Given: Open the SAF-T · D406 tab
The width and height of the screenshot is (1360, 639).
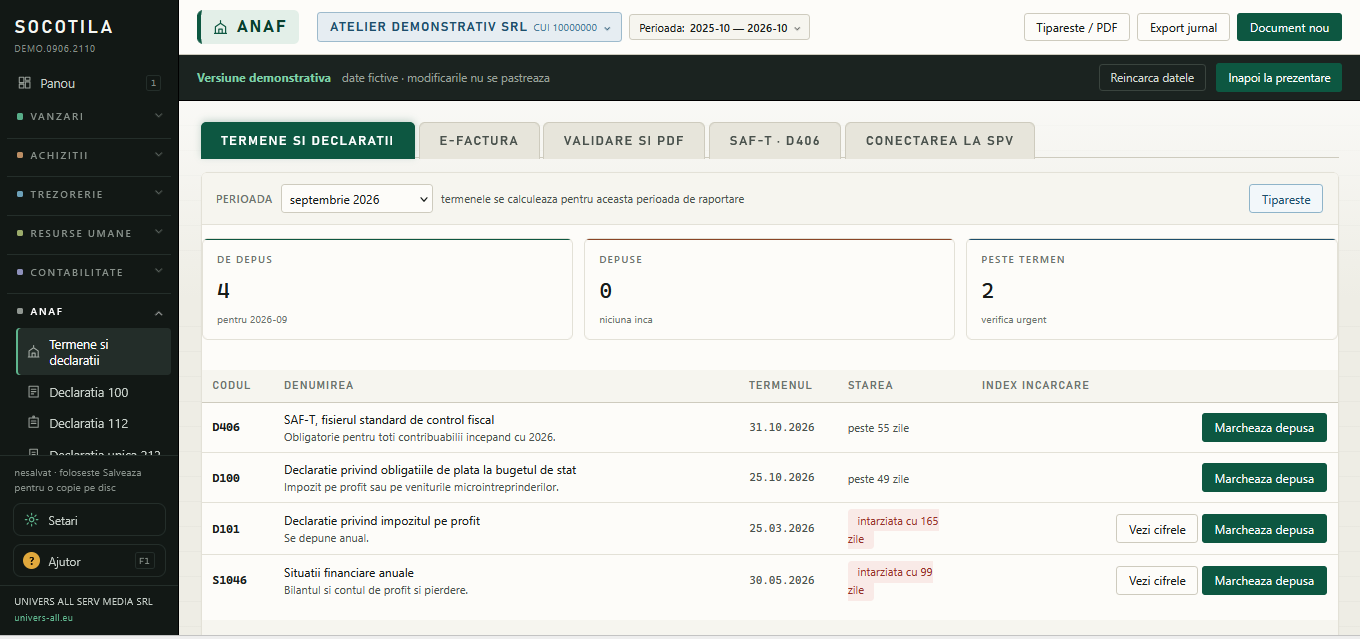Looking at the screenshot, I should 775,141.
